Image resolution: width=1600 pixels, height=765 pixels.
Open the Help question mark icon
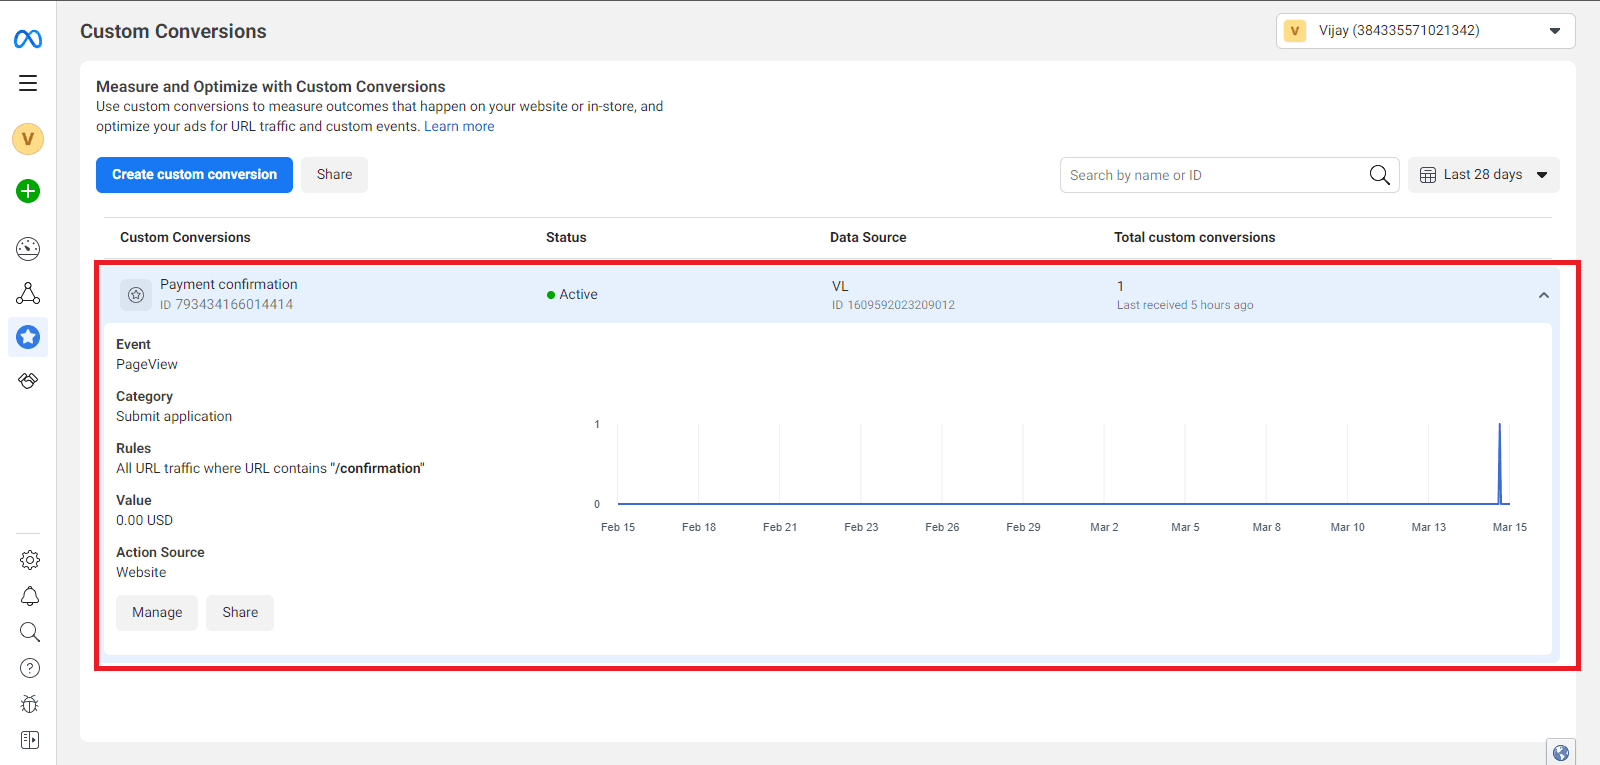(x=30, y=668)
